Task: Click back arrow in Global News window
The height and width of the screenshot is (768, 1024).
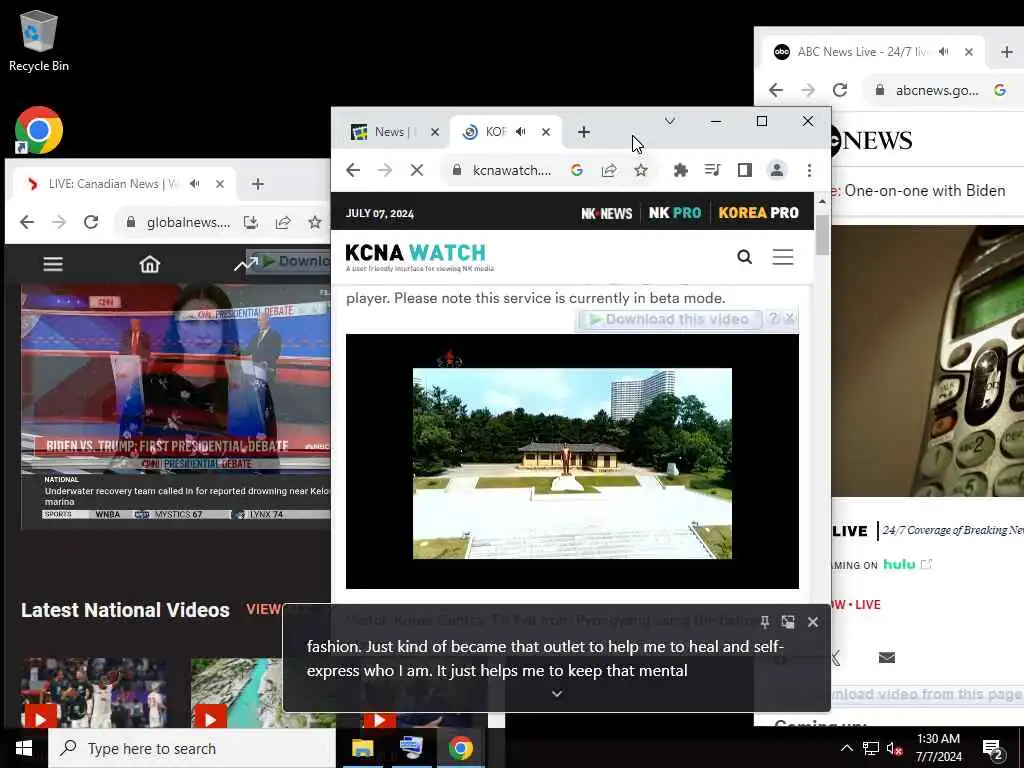Action: pos(27,222)
